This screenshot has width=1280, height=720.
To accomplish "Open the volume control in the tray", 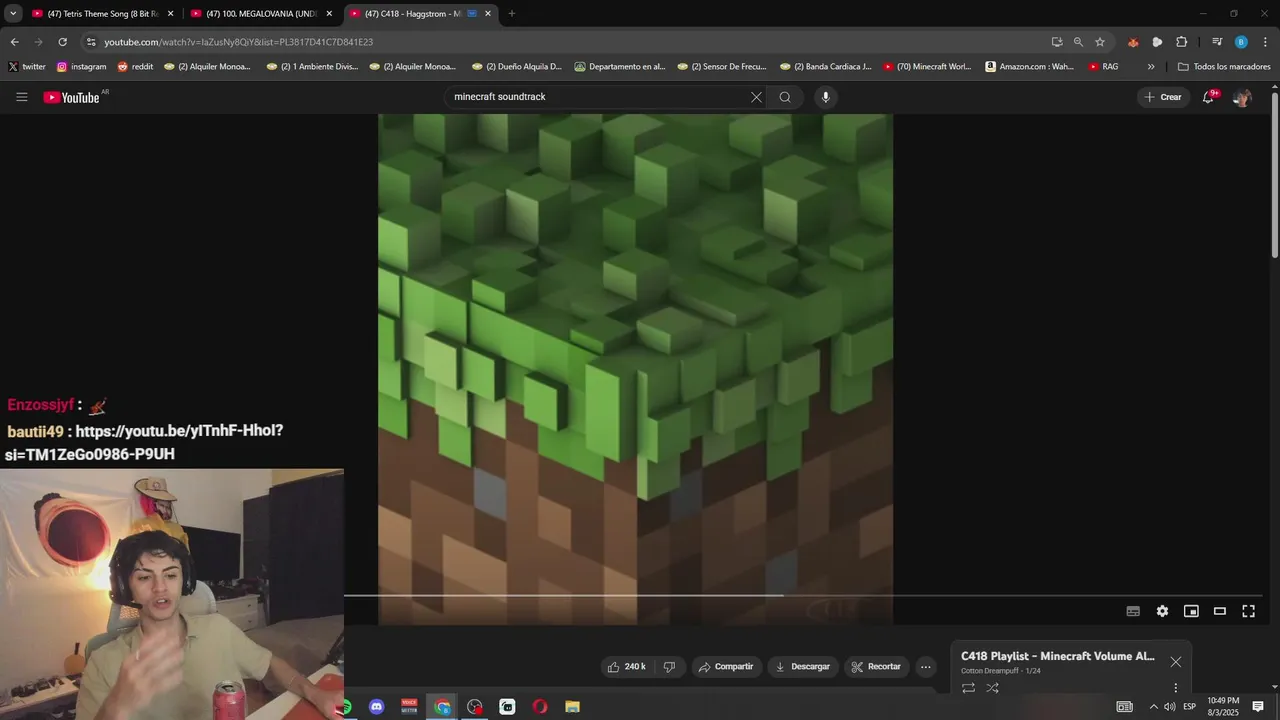I will pyautogui.click(x=1169, y=707).
